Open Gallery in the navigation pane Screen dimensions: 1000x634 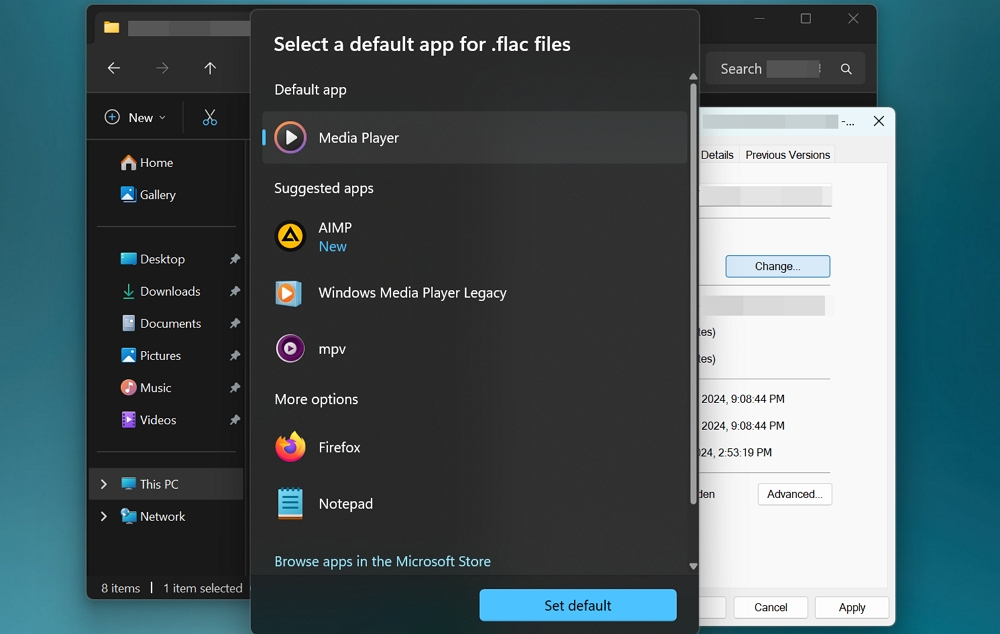pyautogui.click(x=148, y=195)
